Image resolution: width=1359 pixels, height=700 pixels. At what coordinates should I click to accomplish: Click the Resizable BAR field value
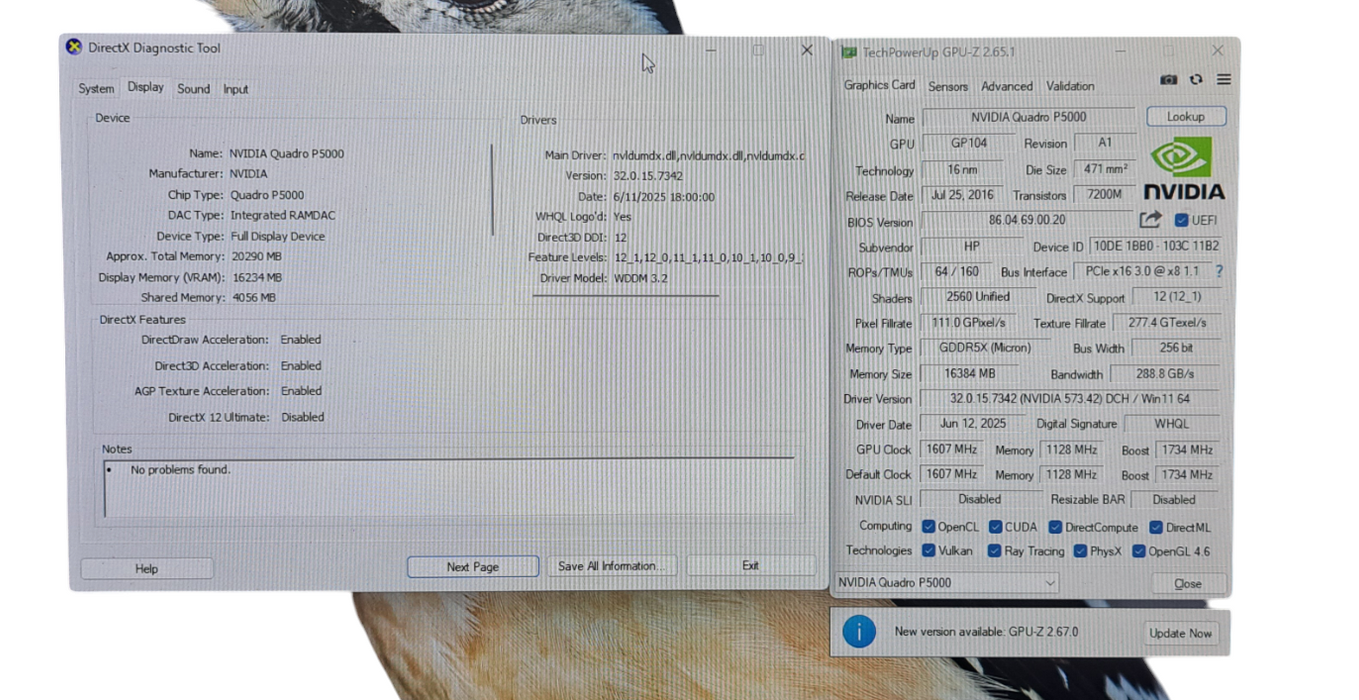point(1173,499)
